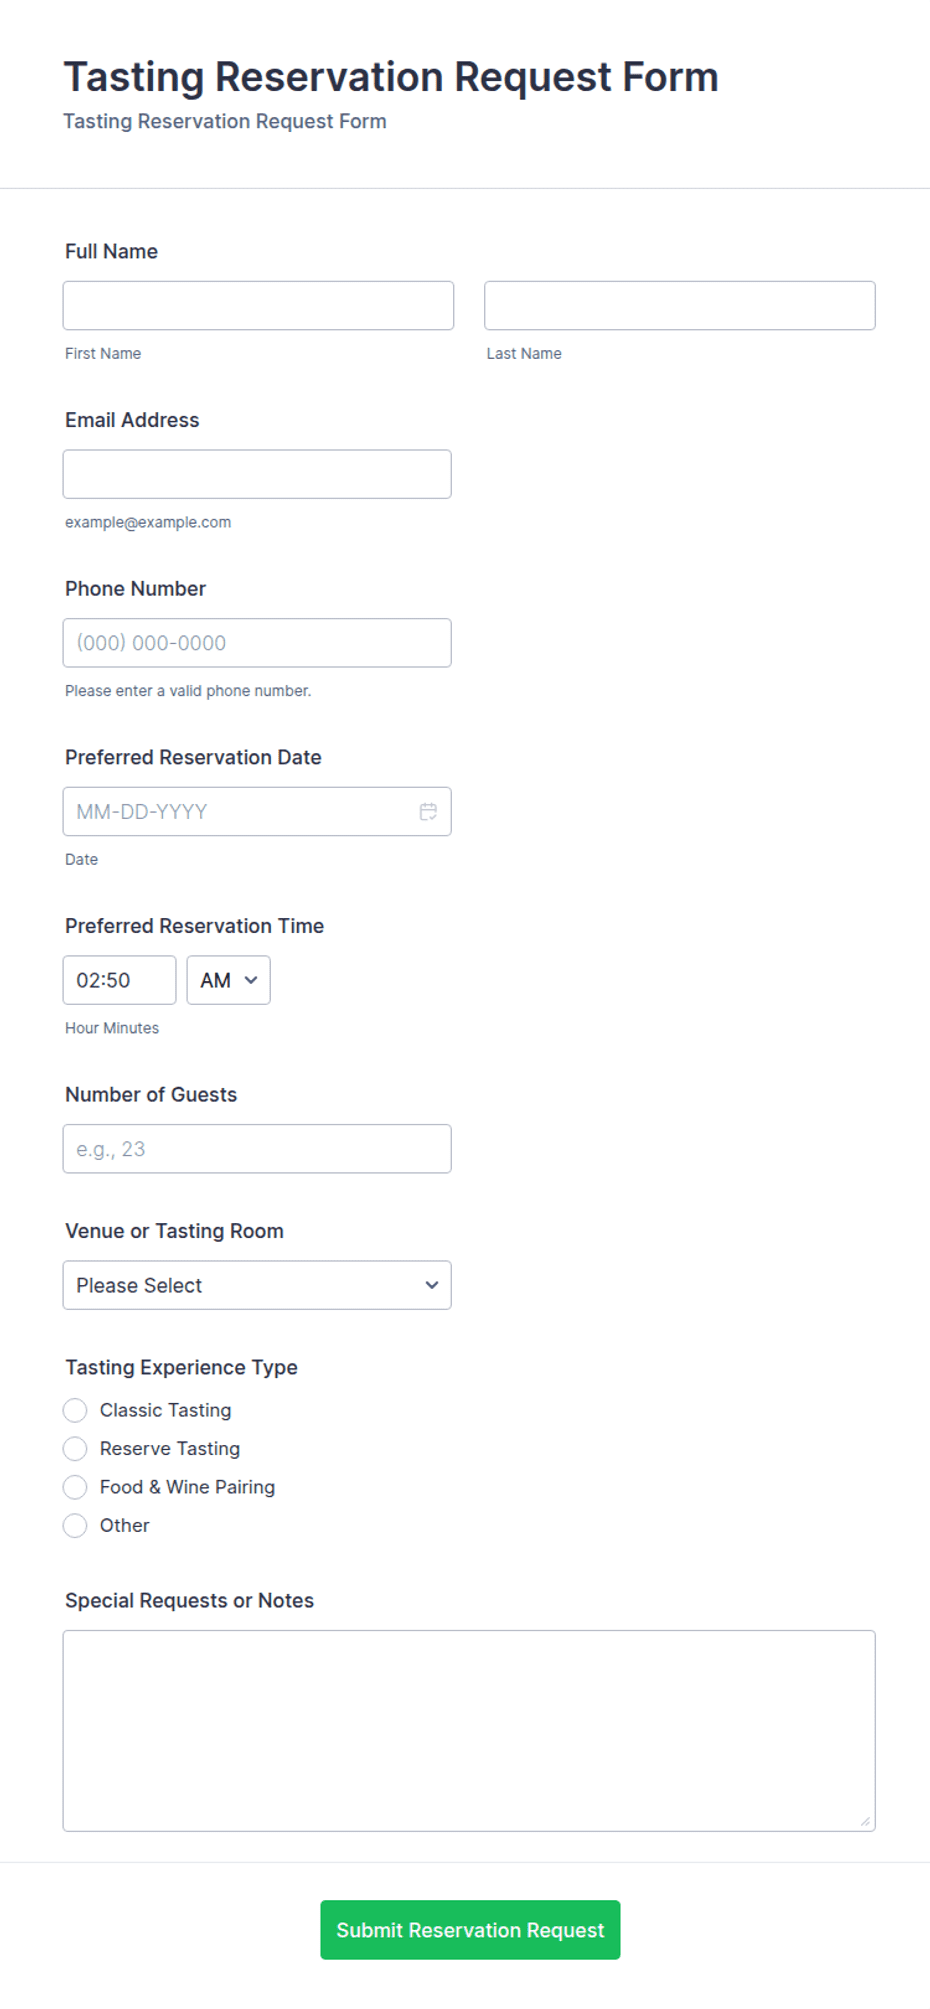Focus the Last Name text box
The image size is (930, 2009).
680,305
